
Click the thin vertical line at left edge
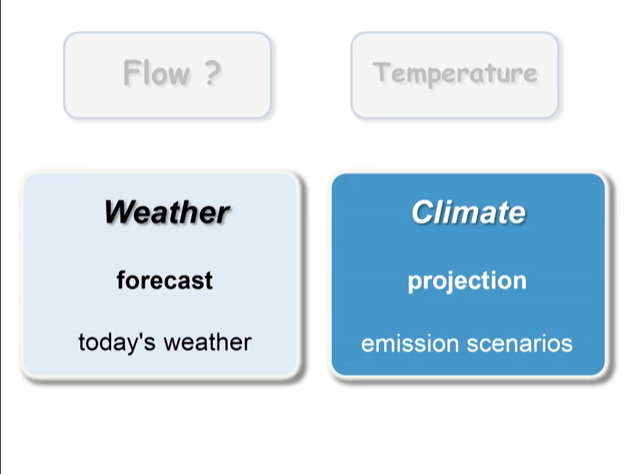coord(1,240)
